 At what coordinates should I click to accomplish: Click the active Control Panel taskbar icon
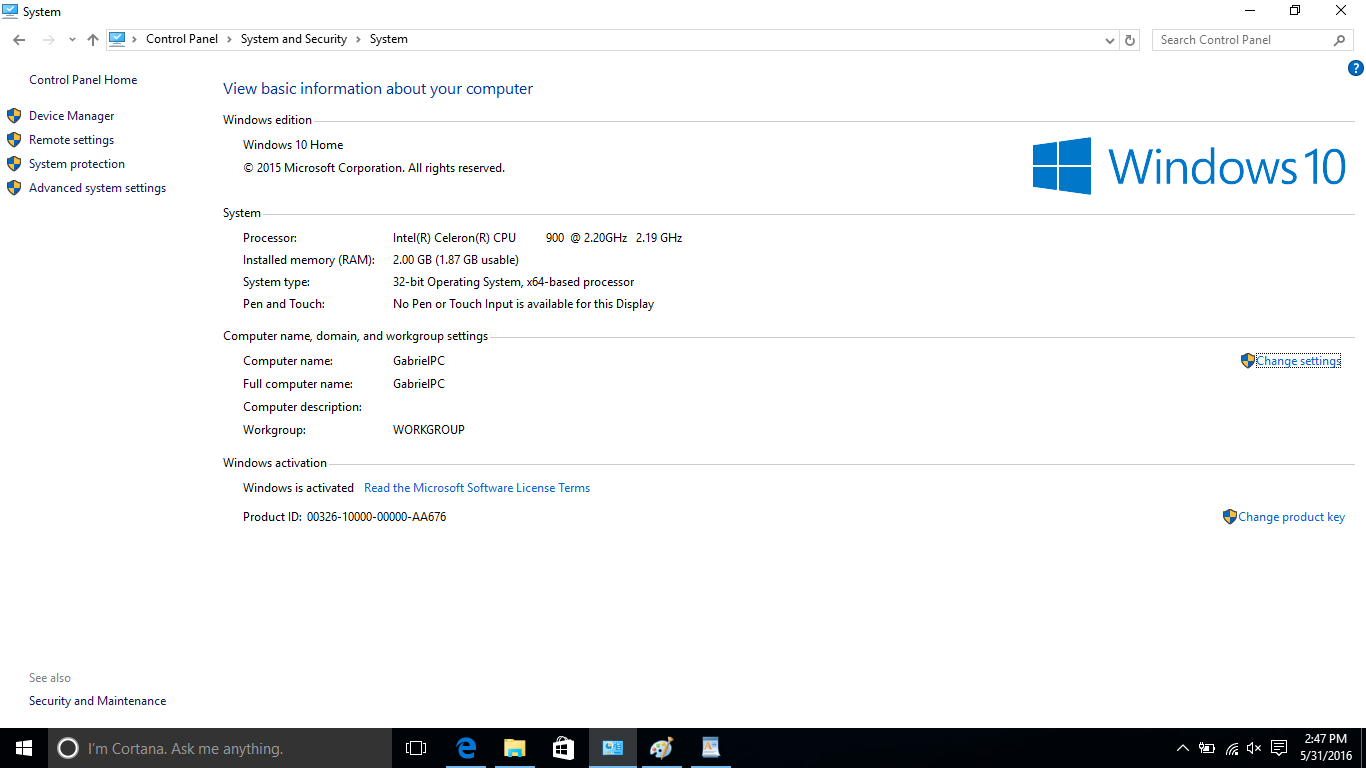[x=612, y=748]
